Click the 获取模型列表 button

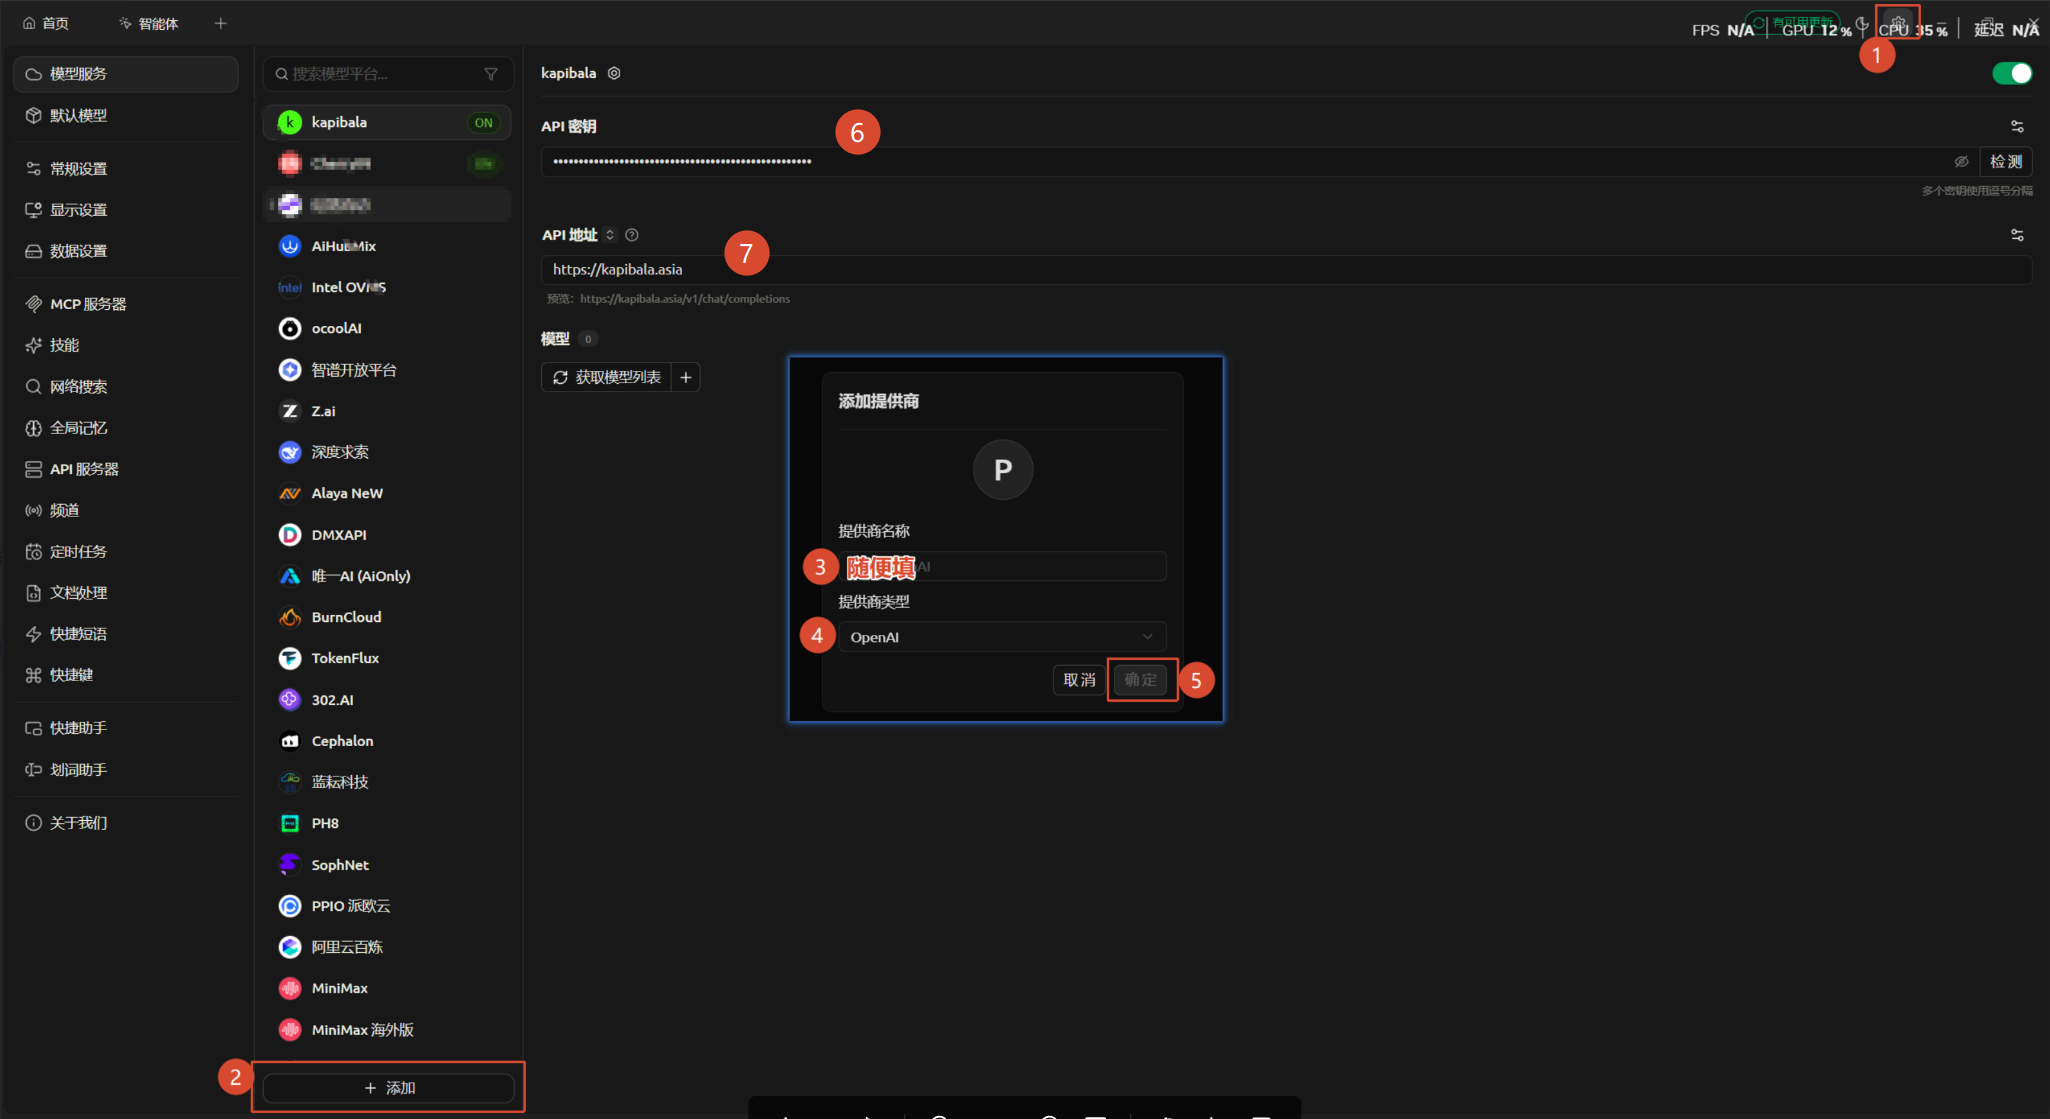point(607,377)
